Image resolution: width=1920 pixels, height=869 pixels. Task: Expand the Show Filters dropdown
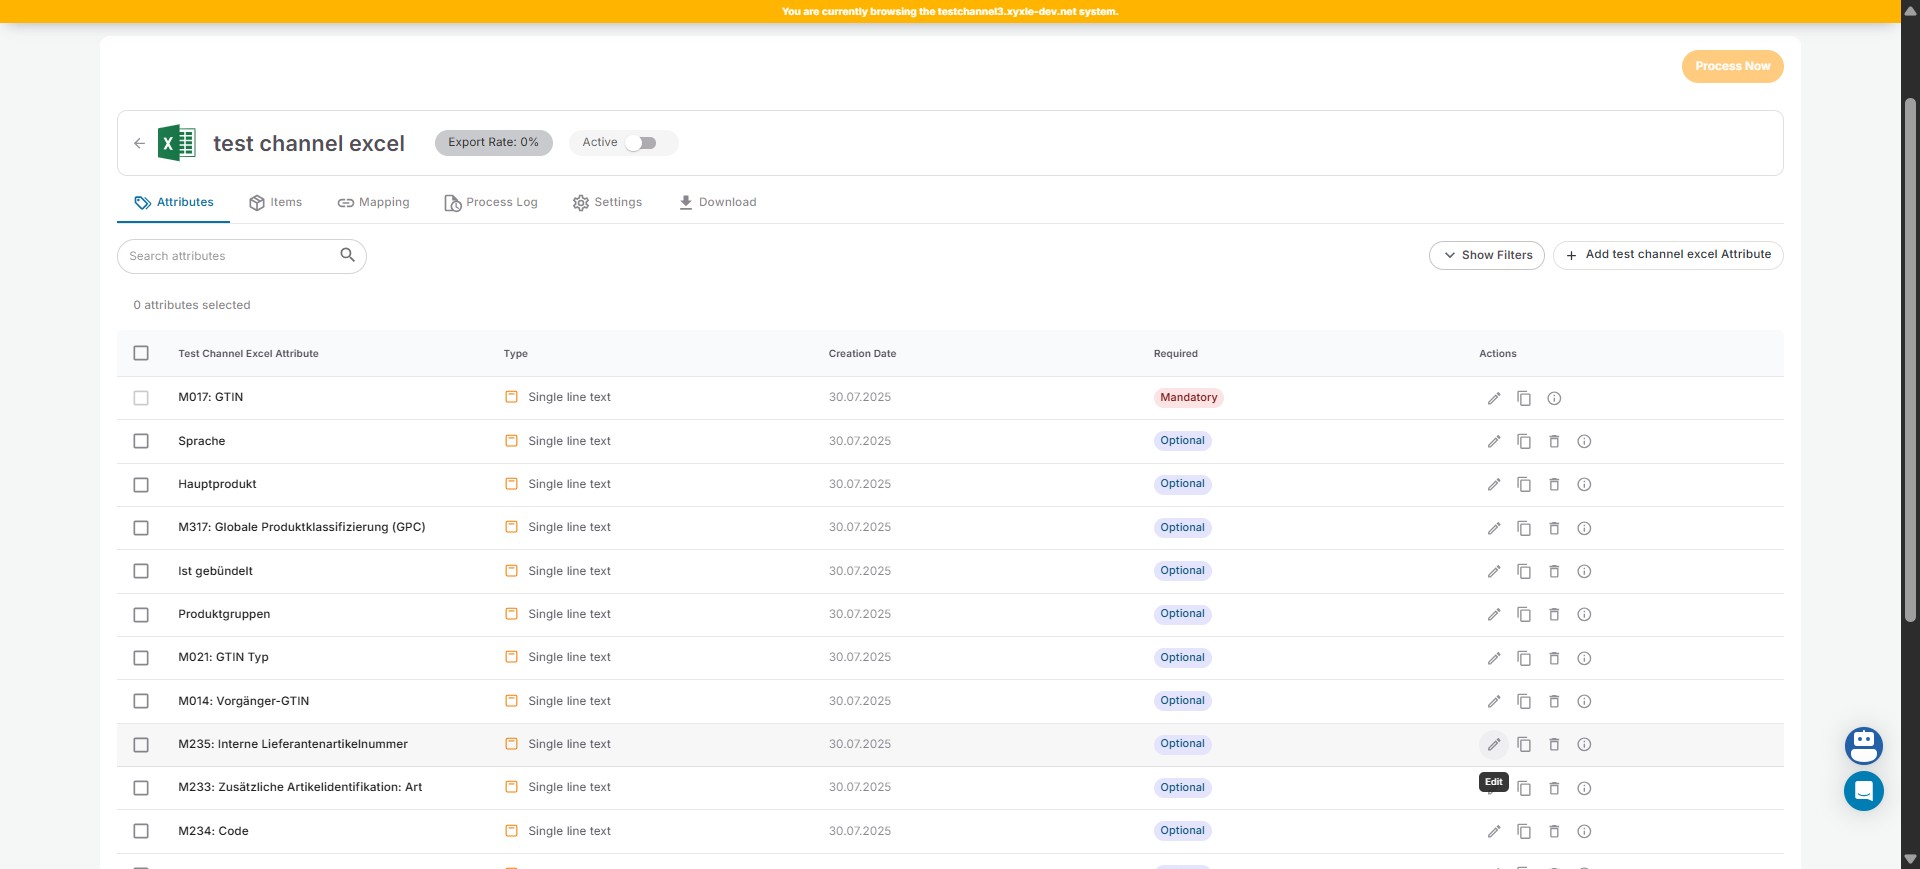coord(1486,255)
